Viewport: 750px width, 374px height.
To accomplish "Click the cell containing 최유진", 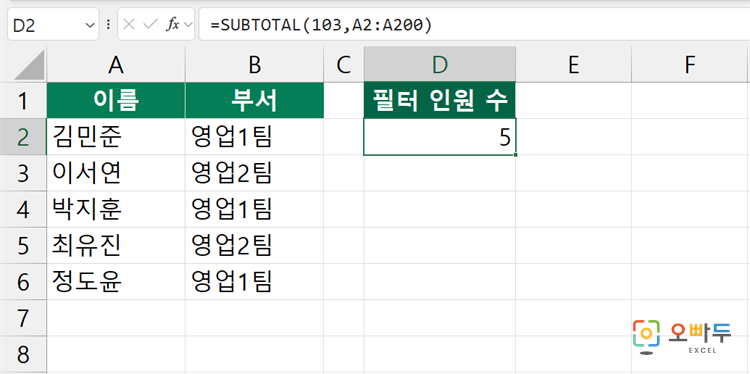I will (x=116, y=246).
